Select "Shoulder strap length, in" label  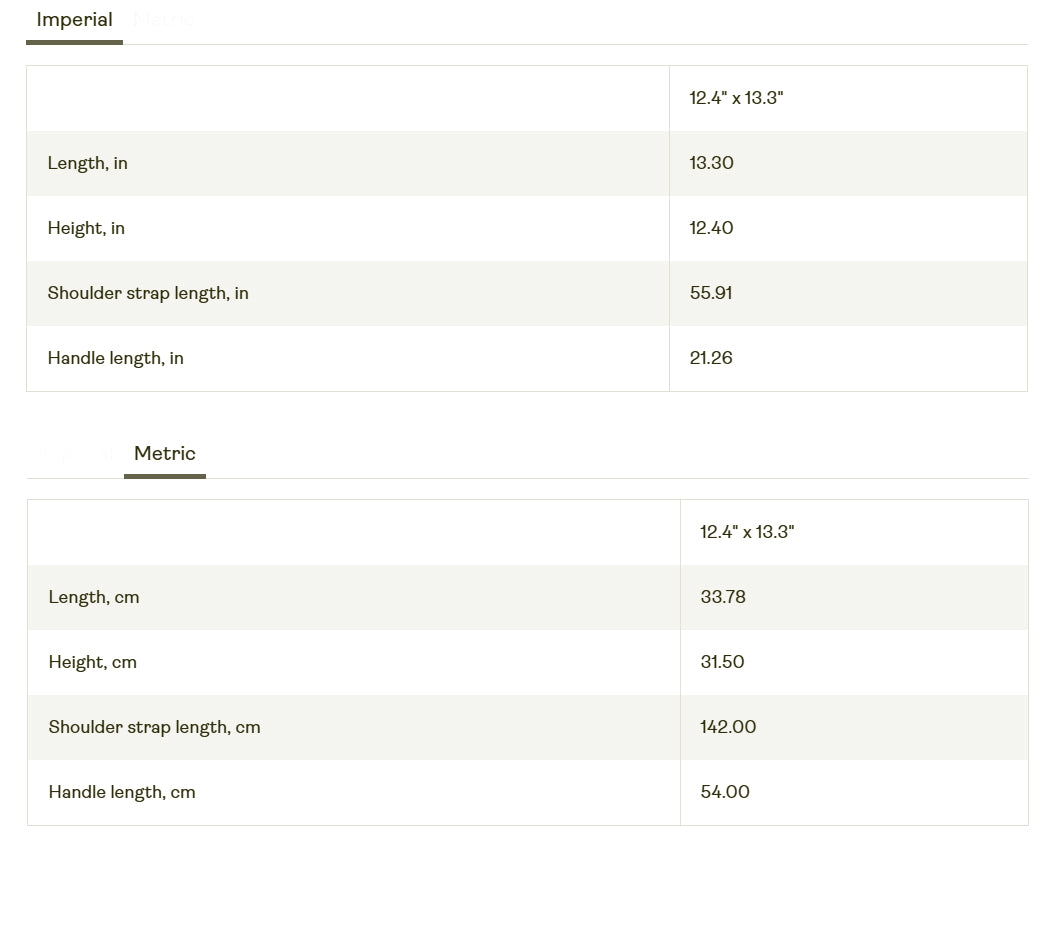coord(148,293)
